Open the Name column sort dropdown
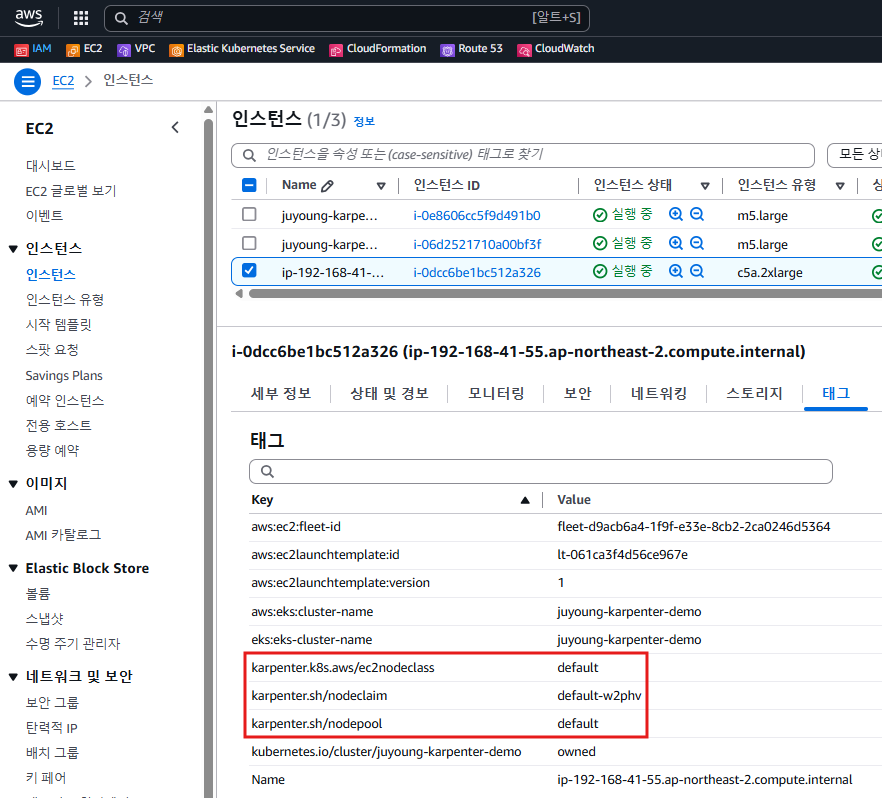 (381, 186)
